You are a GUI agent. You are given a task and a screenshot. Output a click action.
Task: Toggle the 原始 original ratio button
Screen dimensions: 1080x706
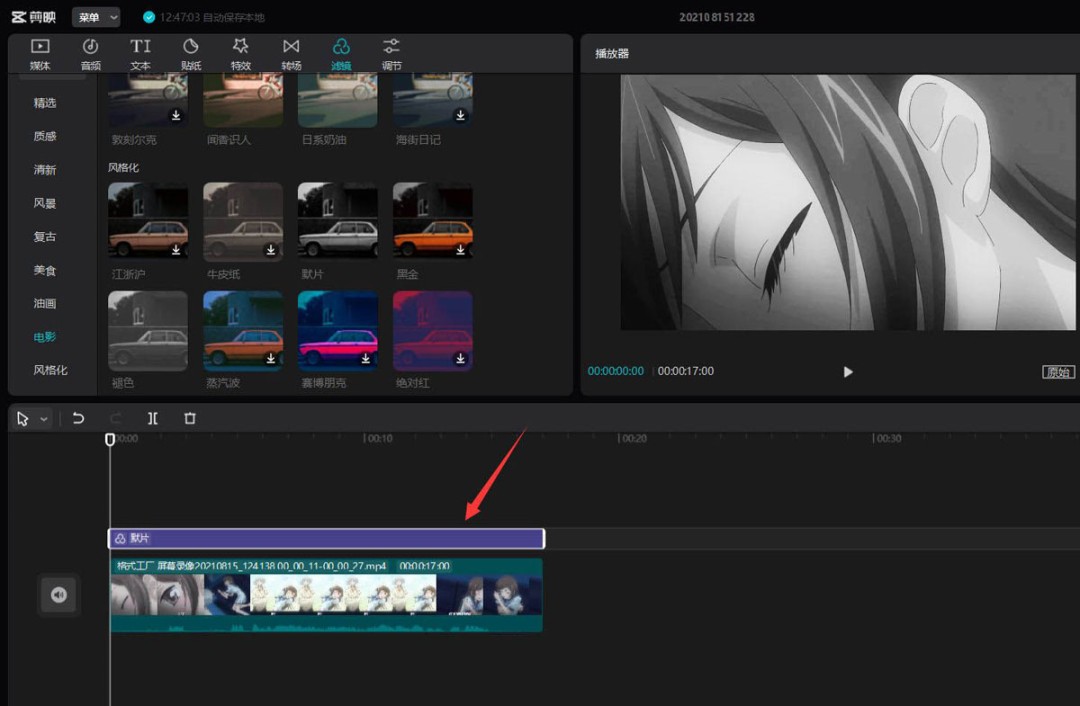(x=1057, y=372)
